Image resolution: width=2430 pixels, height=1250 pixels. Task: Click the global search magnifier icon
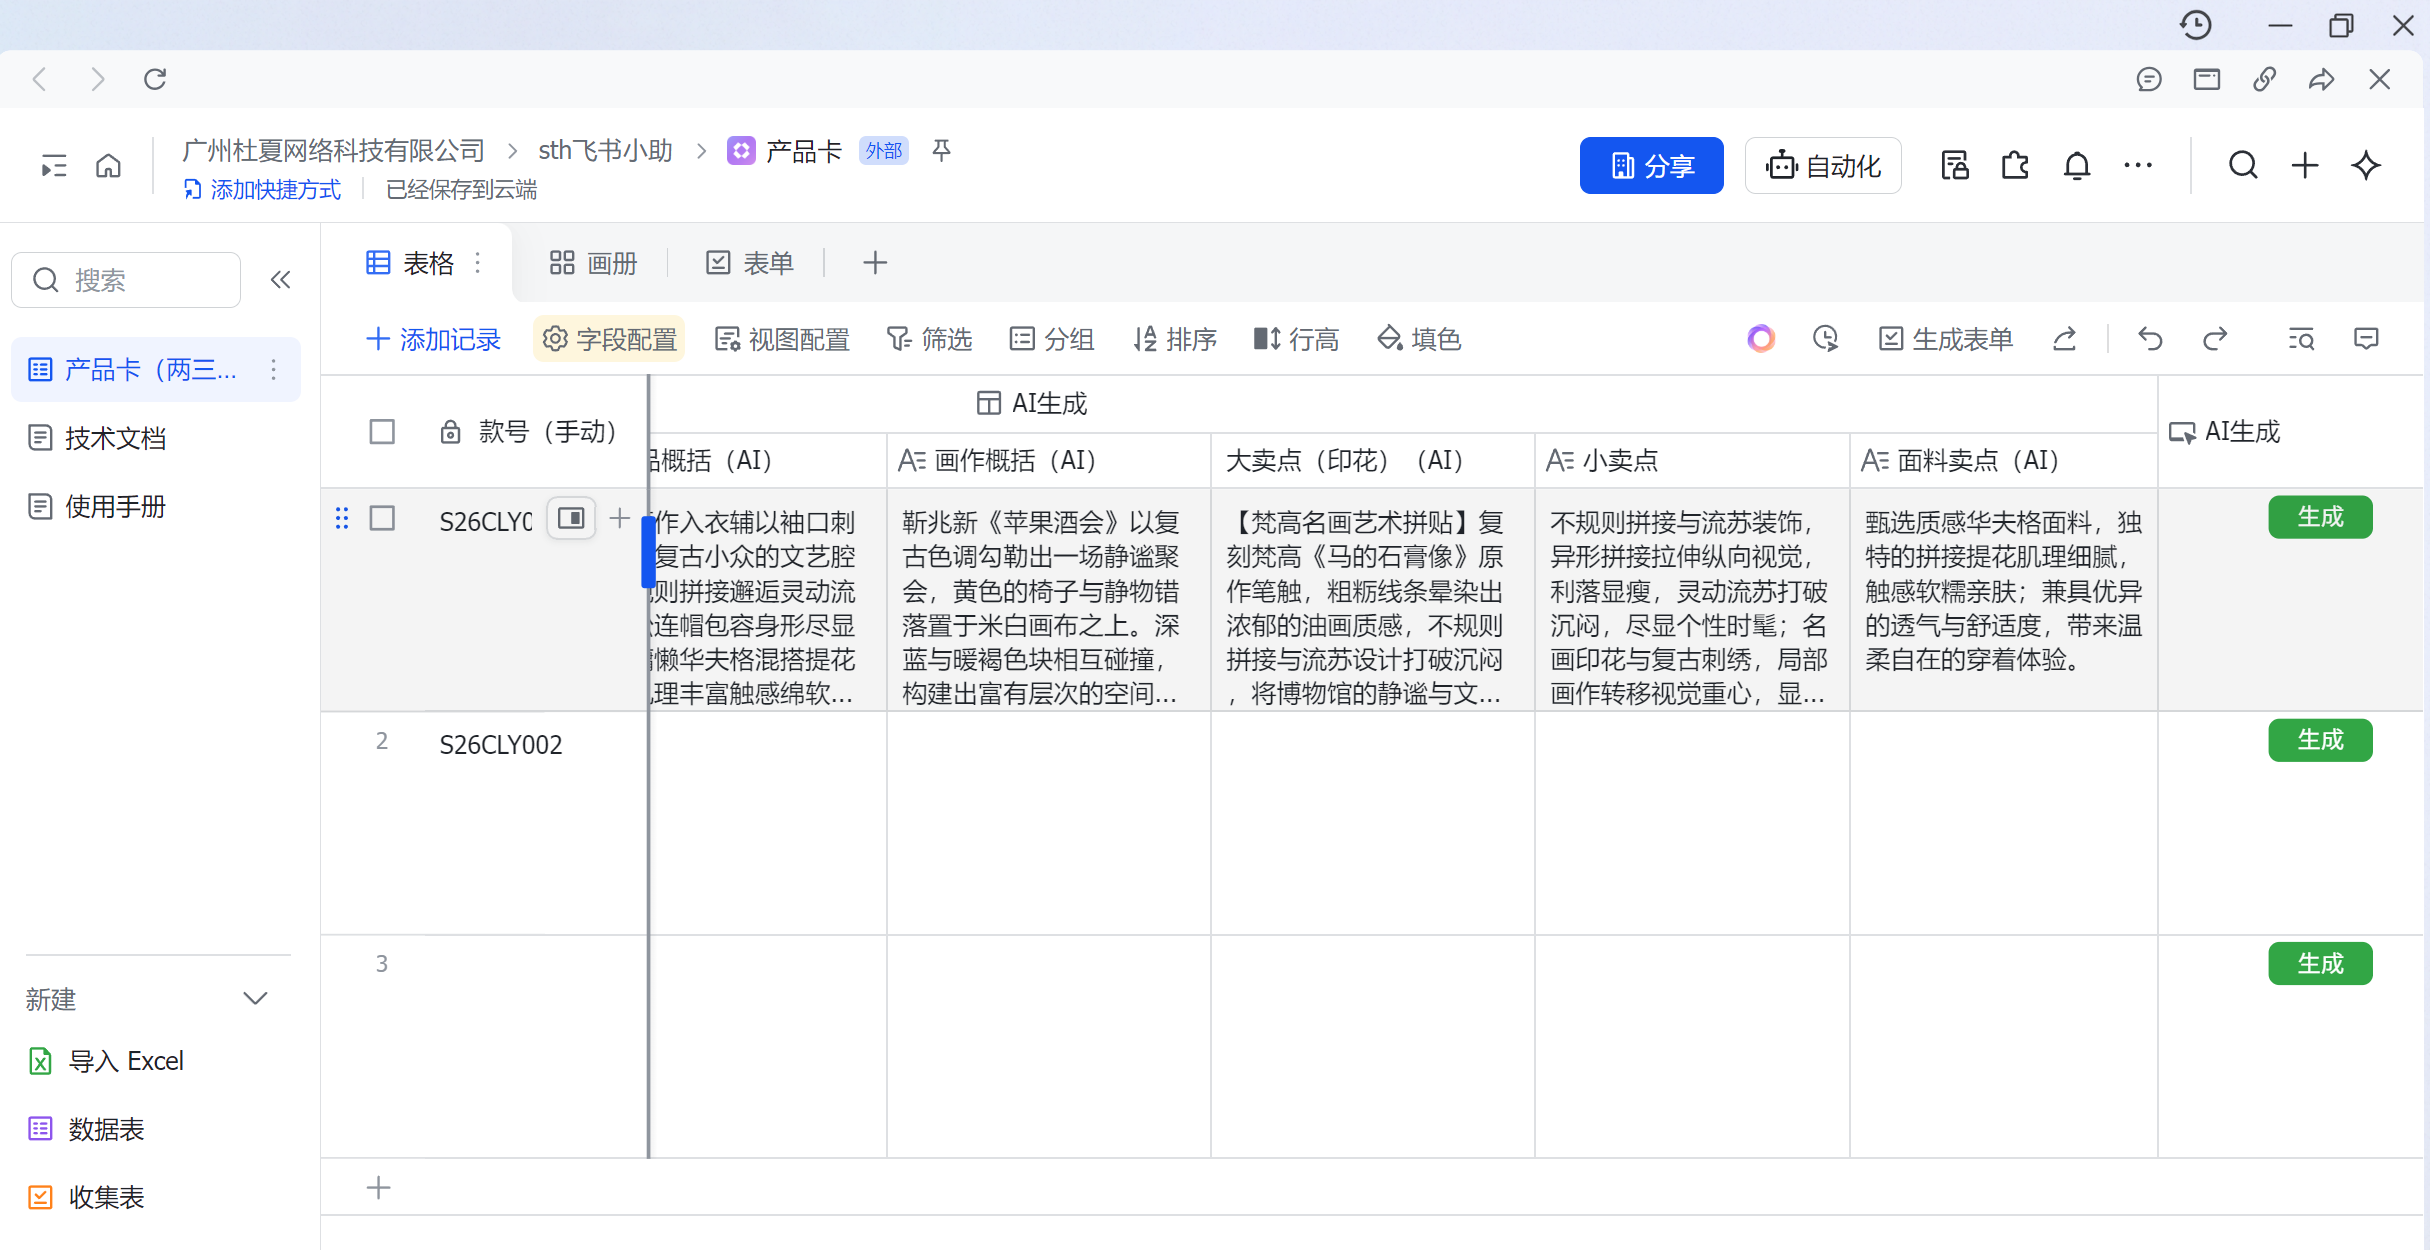pyautogui.click(x=2244, y=165)
